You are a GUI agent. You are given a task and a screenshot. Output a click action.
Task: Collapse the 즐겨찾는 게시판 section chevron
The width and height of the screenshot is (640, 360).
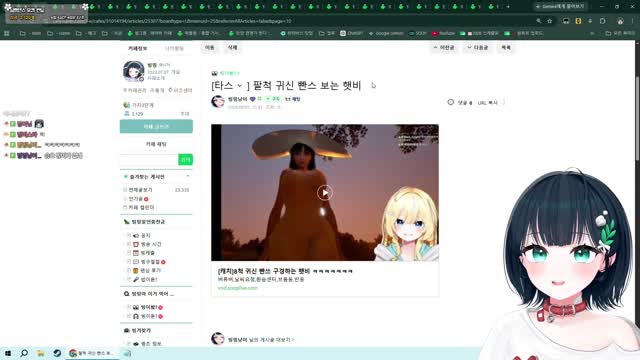188,176
